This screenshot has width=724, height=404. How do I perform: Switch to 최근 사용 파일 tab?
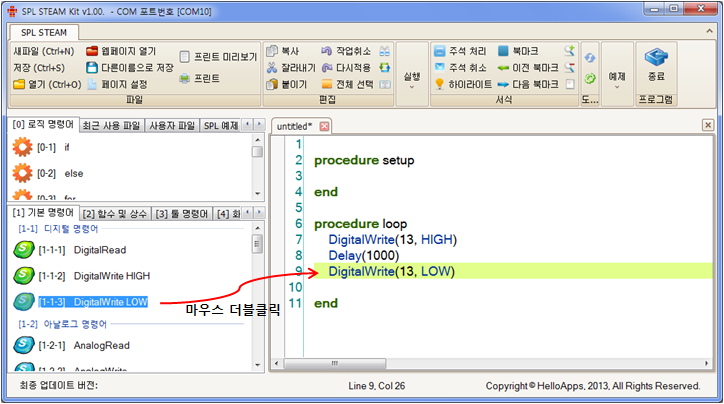coord(111,126)
